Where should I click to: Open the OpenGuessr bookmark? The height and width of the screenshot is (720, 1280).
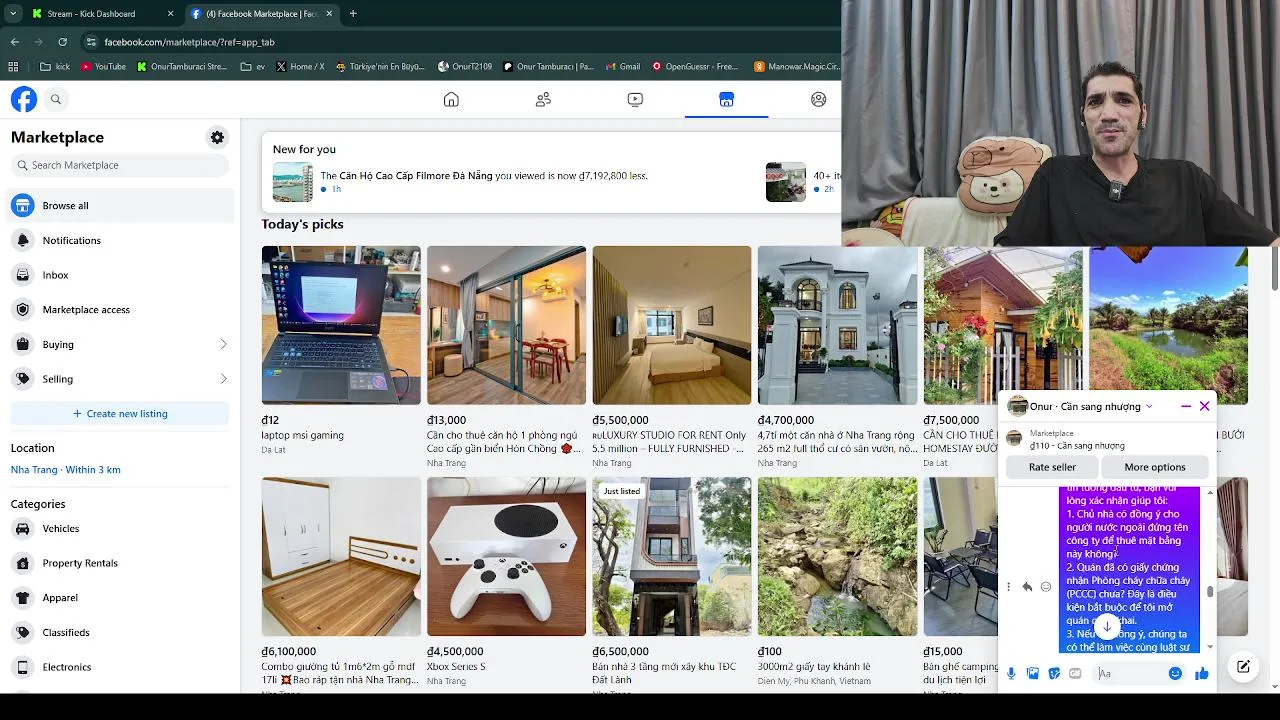(695, 67)
